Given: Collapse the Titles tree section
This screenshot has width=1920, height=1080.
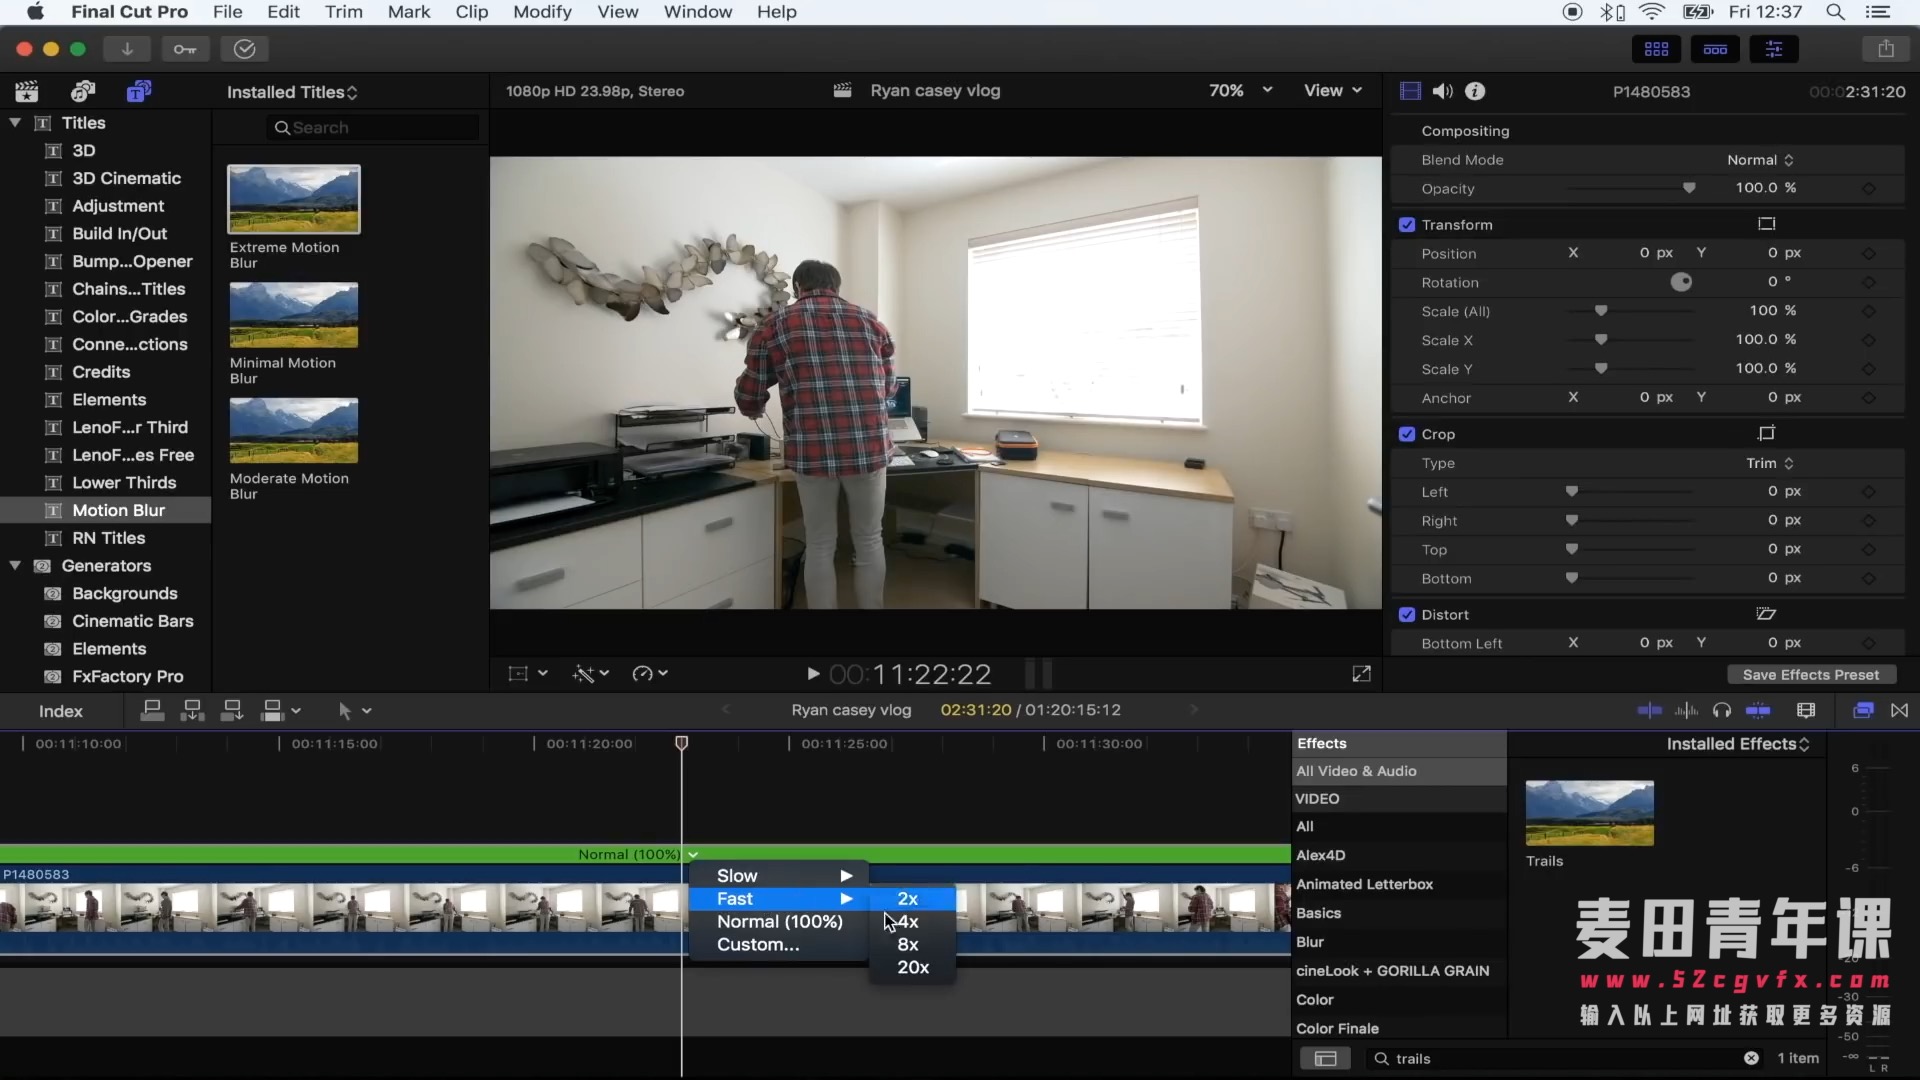Looking at the screenshot, I should click(x=15, y=123).
